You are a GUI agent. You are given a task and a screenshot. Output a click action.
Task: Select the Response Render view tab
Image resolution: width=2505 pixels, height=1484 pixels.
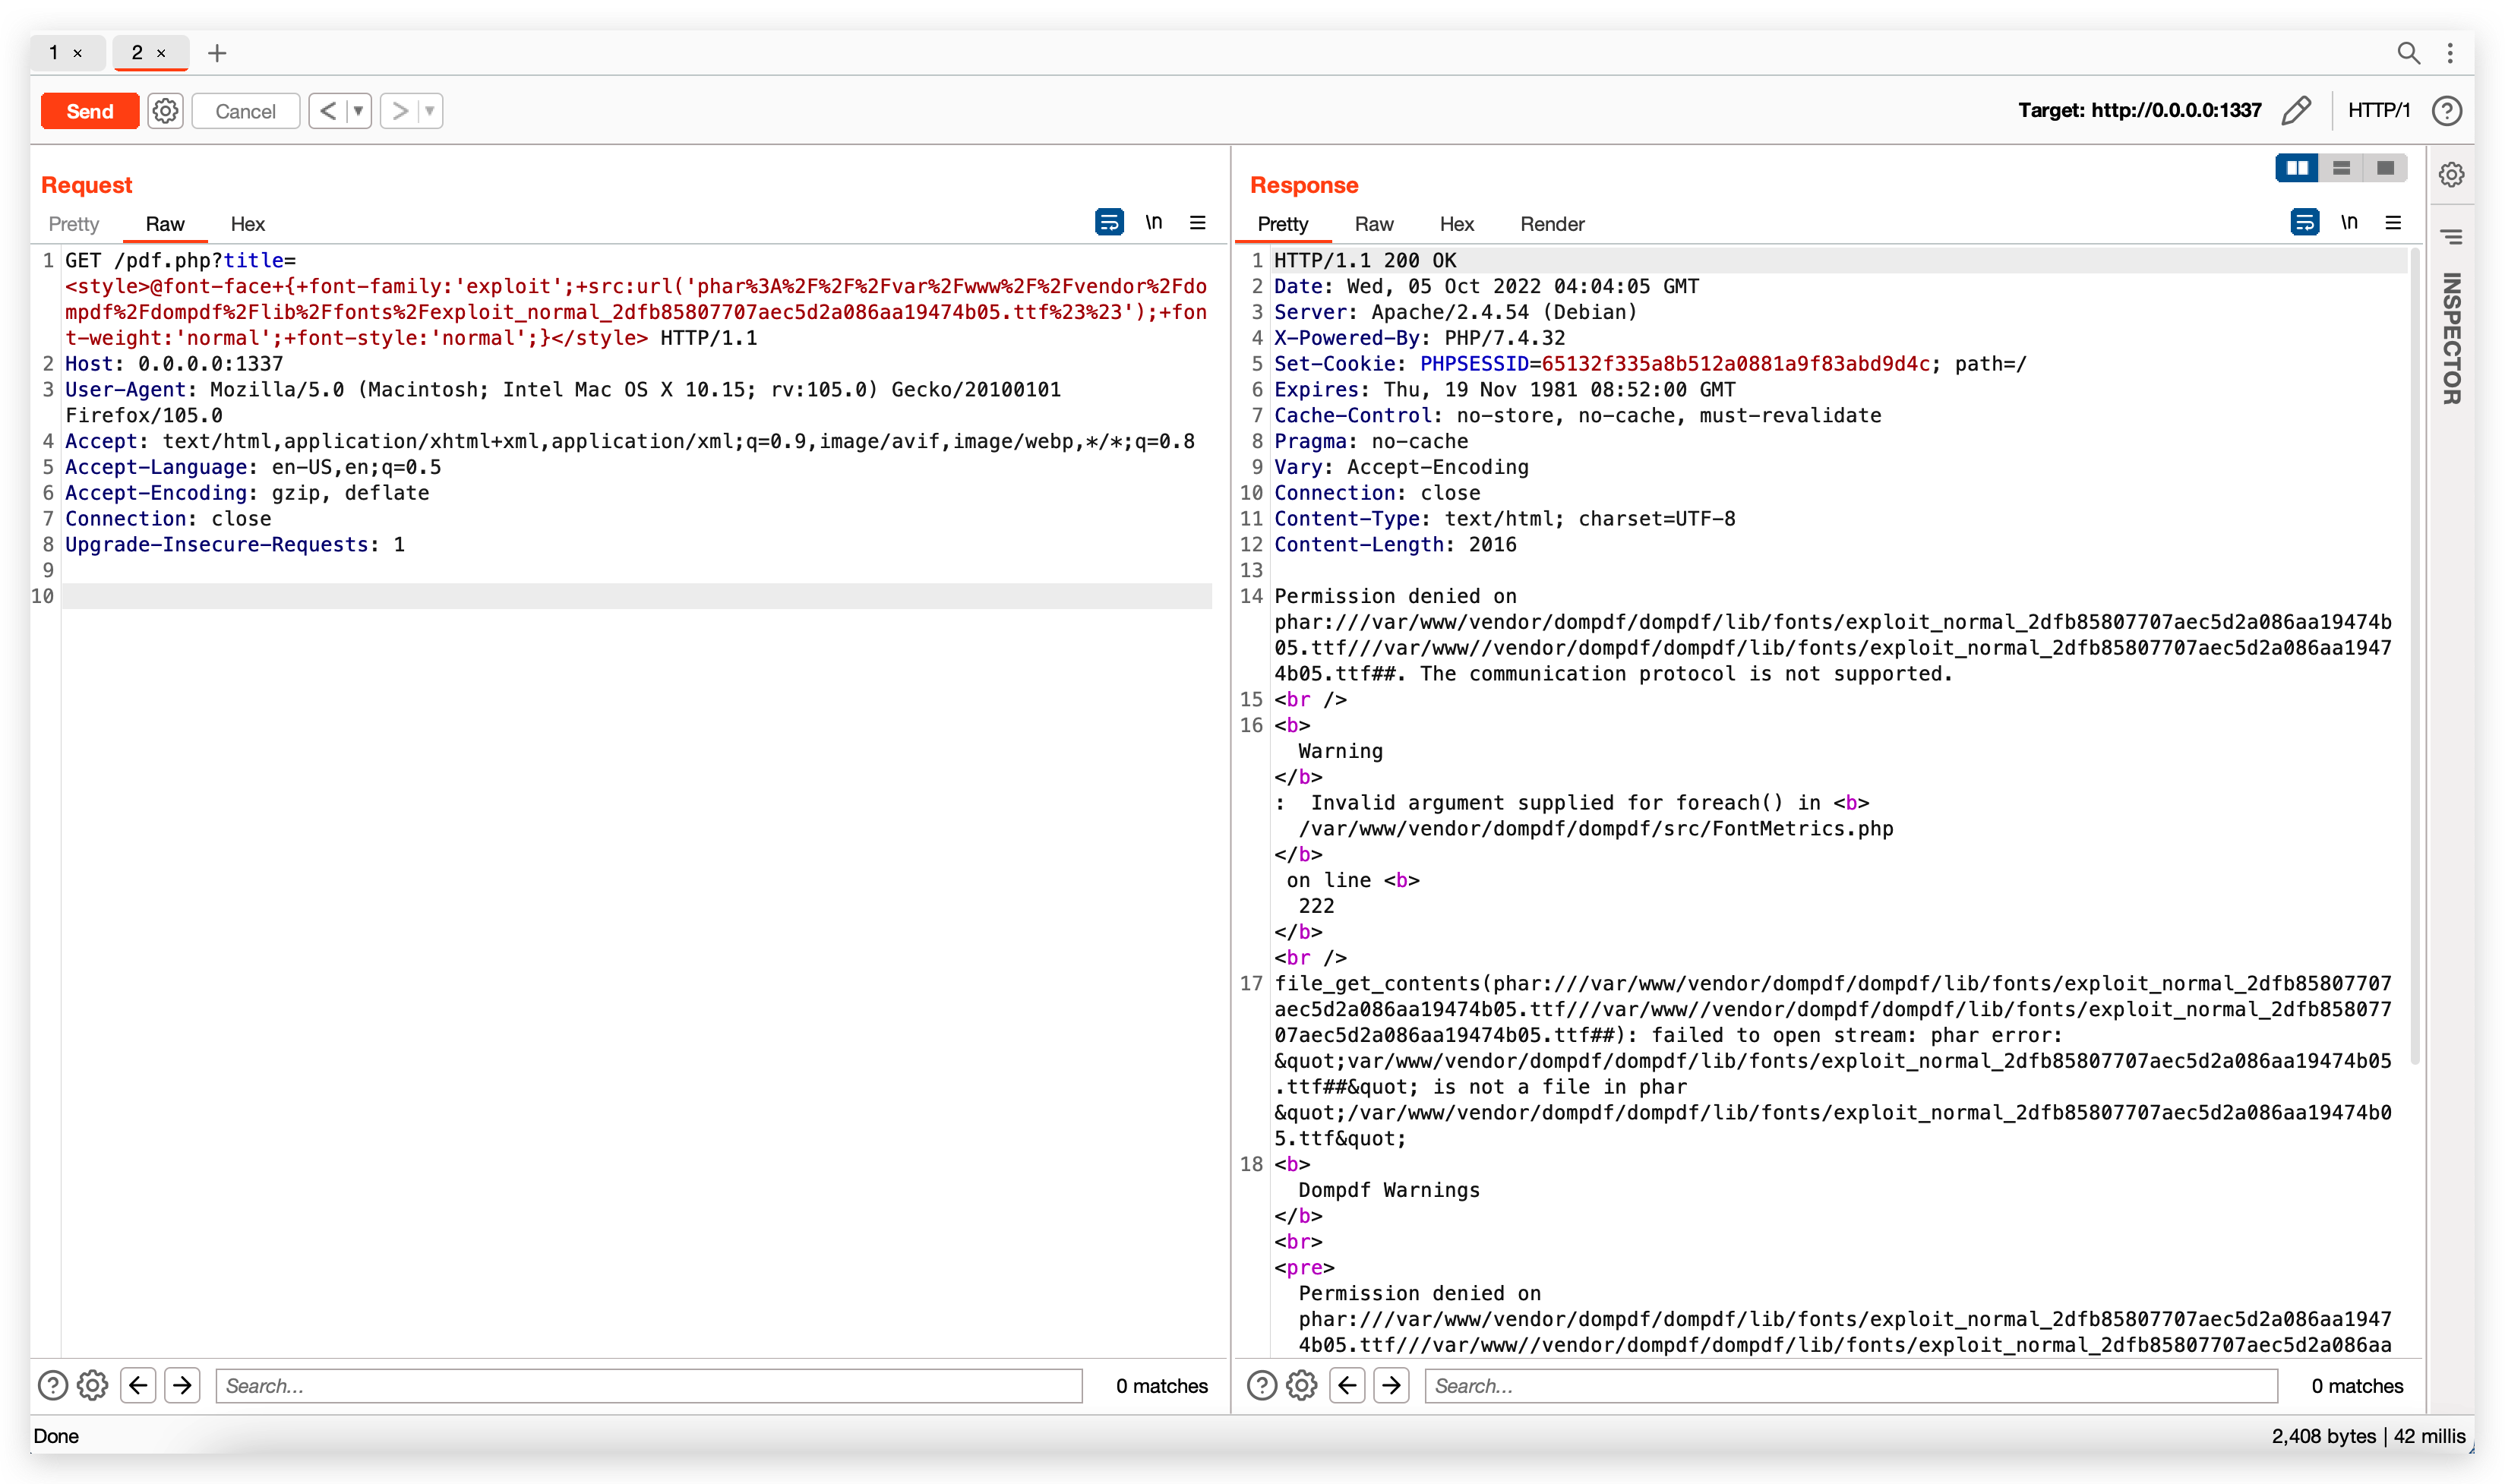coord(1552,224)
